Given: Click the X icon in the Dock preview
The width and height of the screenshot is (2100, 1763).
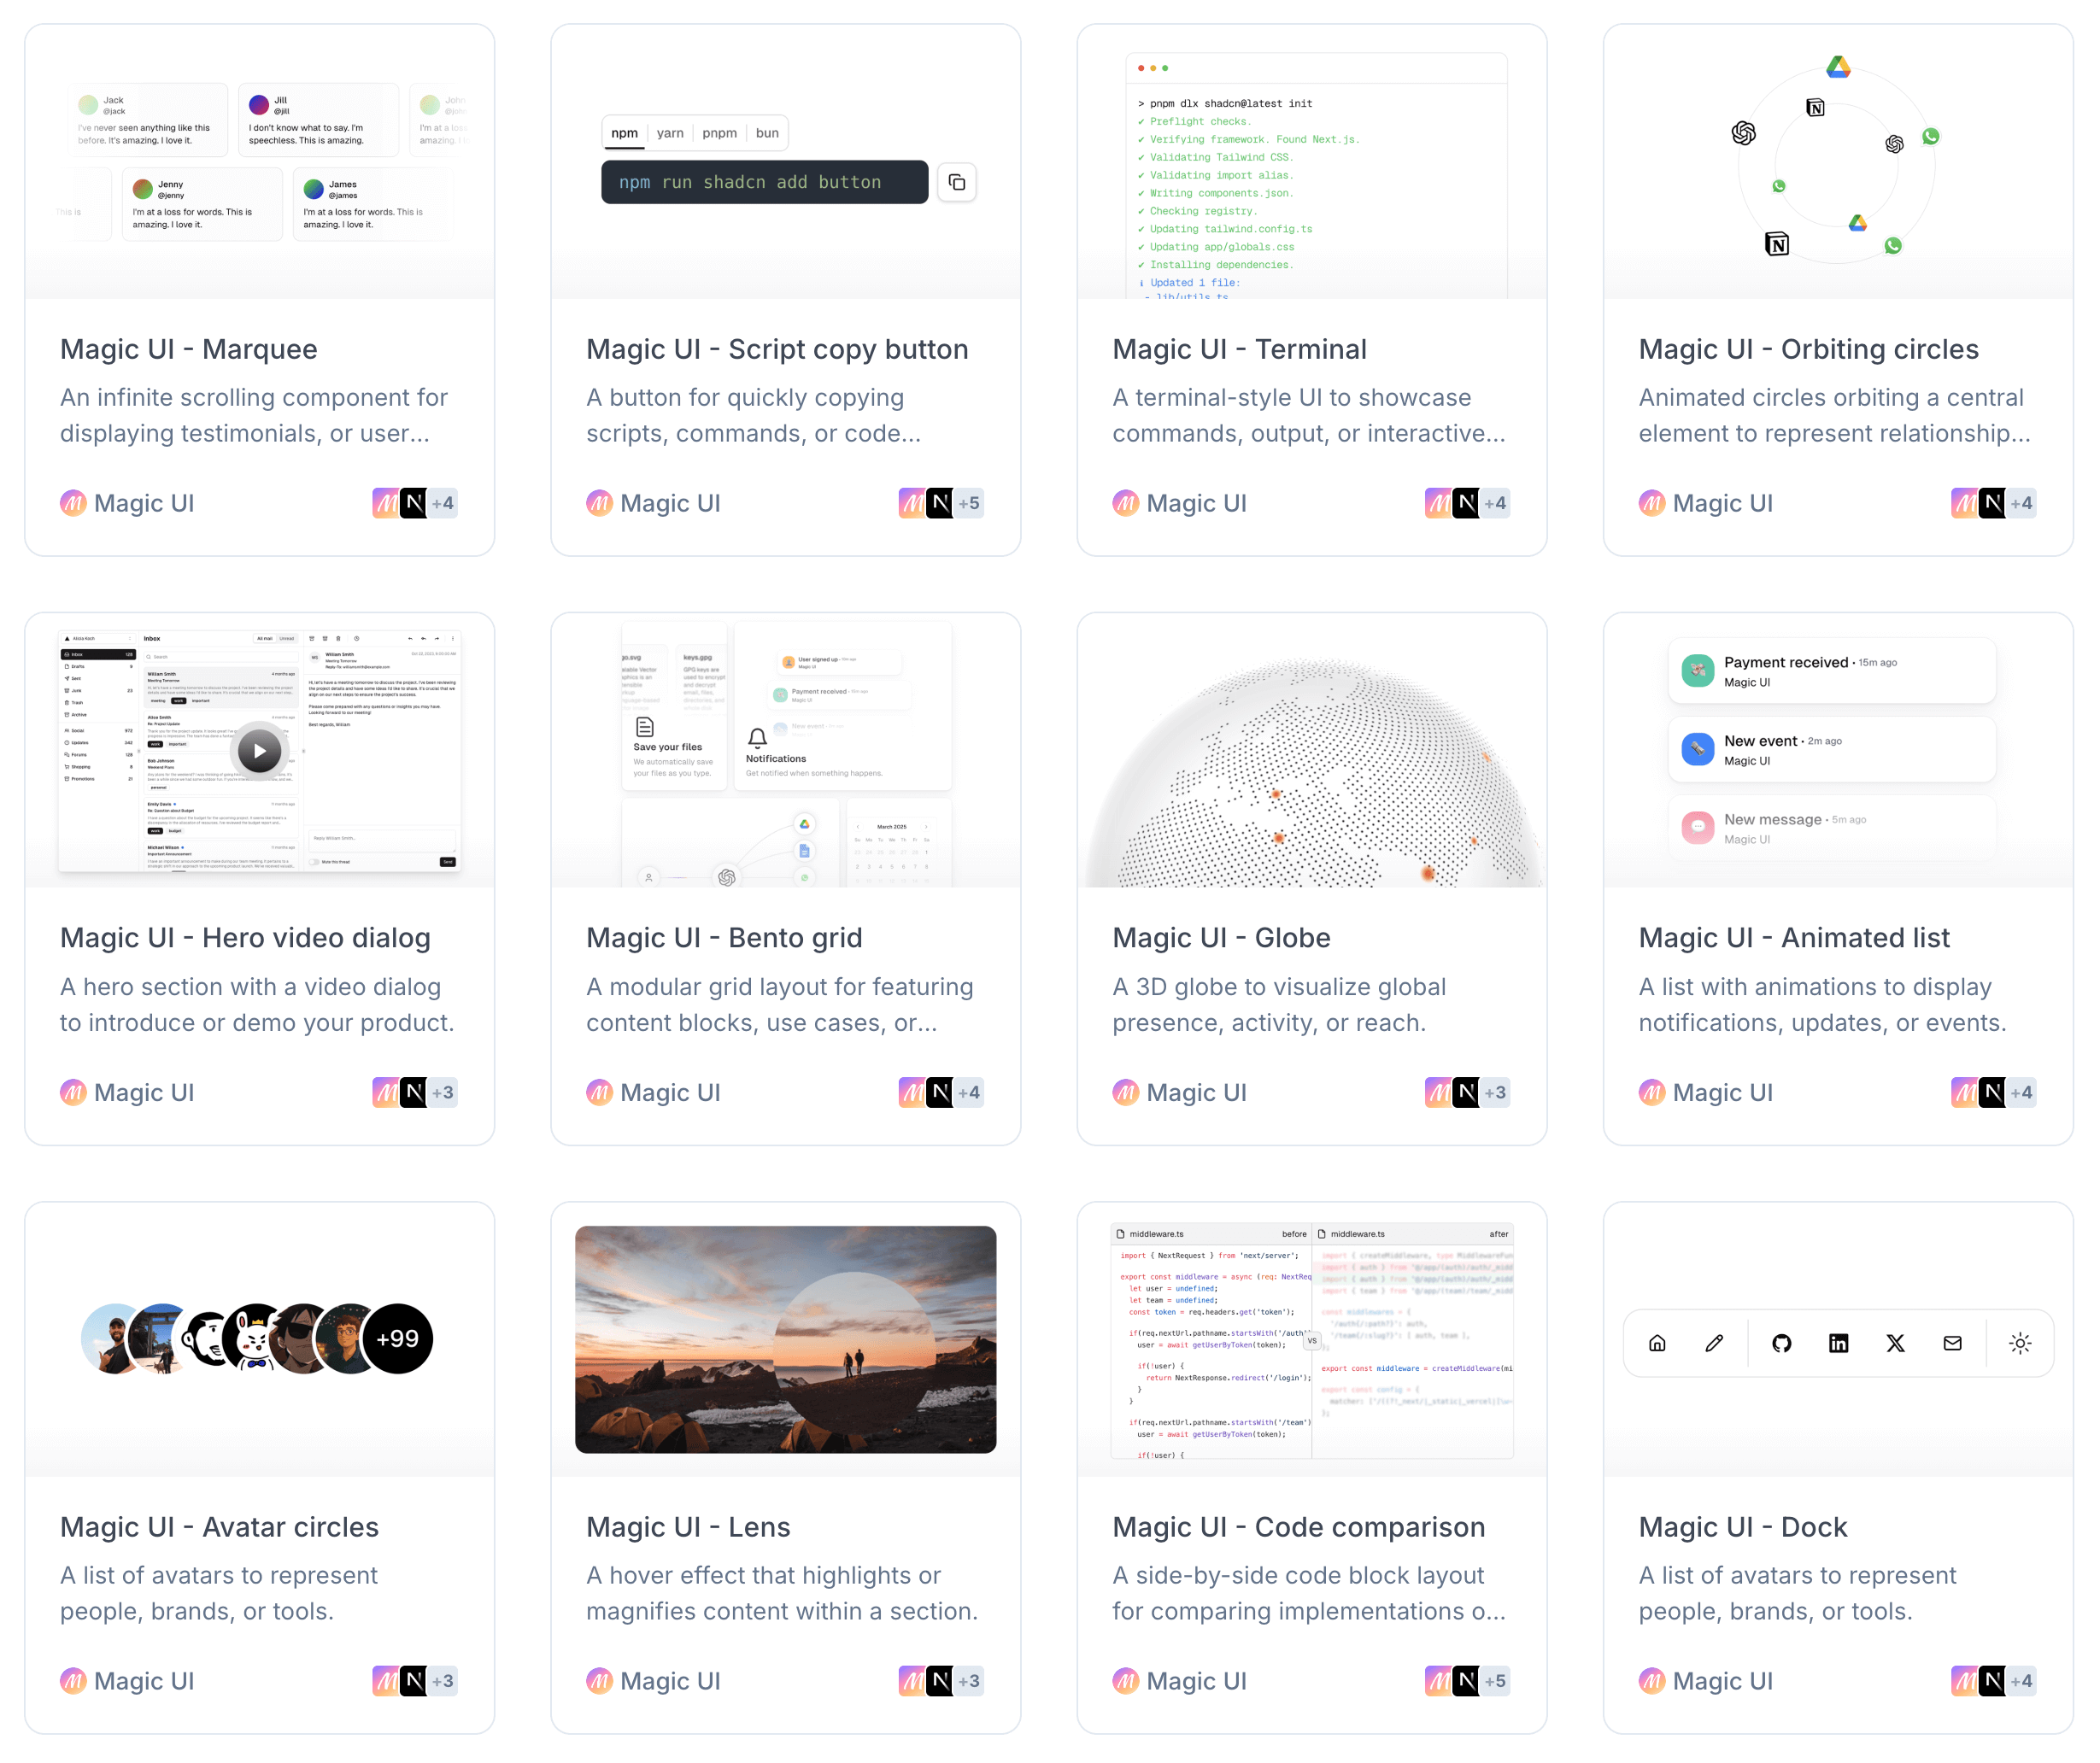Looking at the screenshot, I should [1895, 1343].
